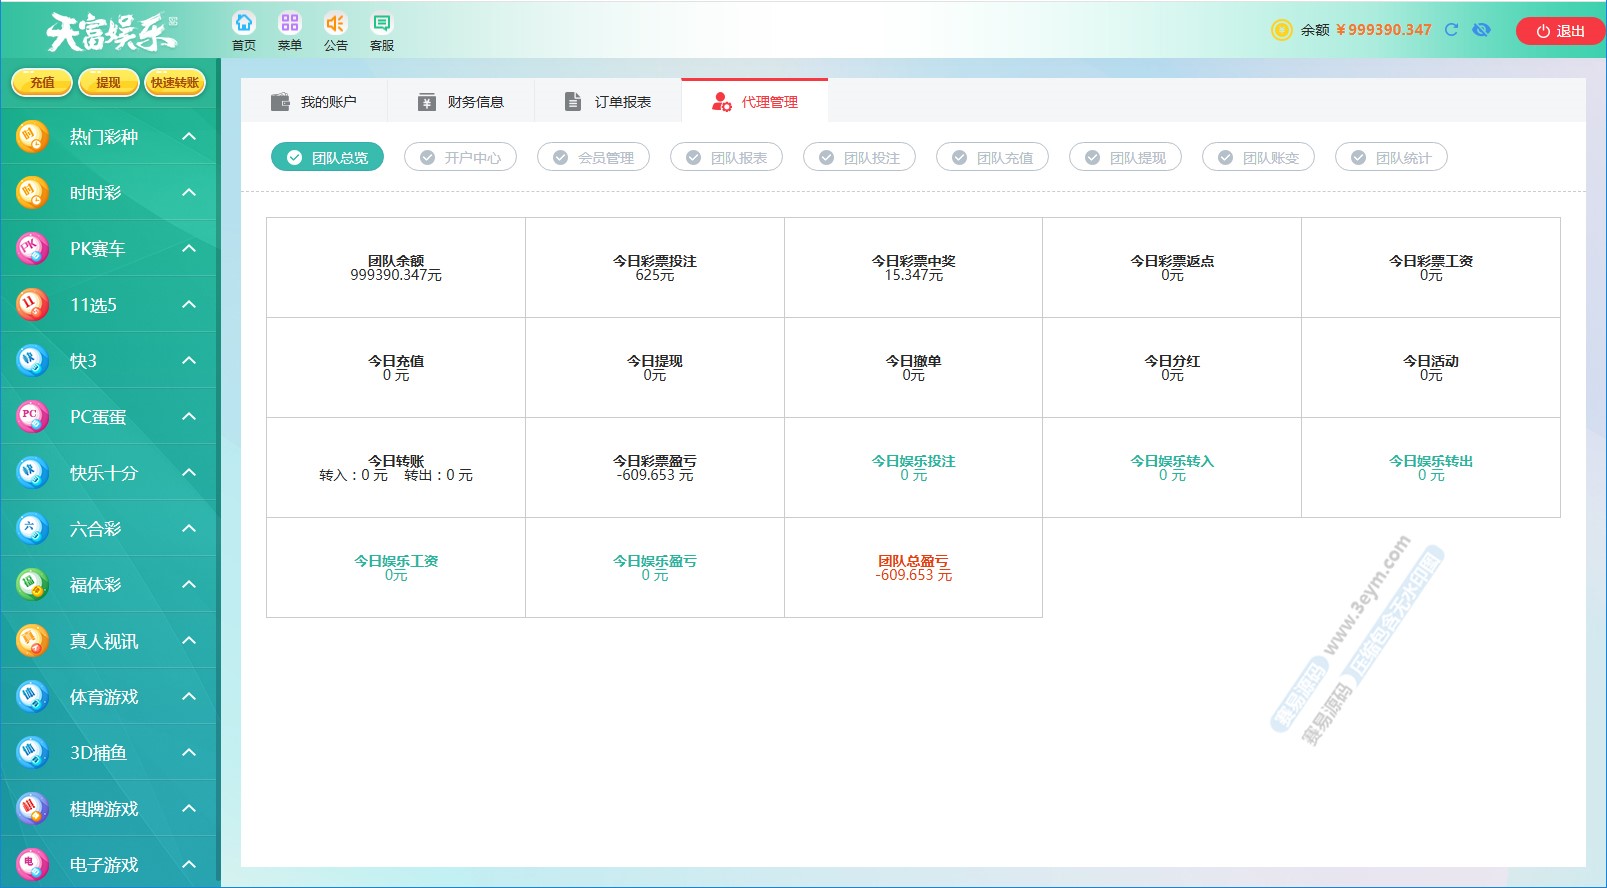The width and height of the screenshot is (1607, 888).
Task: Click the 首页 home icon
Action: (244, 23)
